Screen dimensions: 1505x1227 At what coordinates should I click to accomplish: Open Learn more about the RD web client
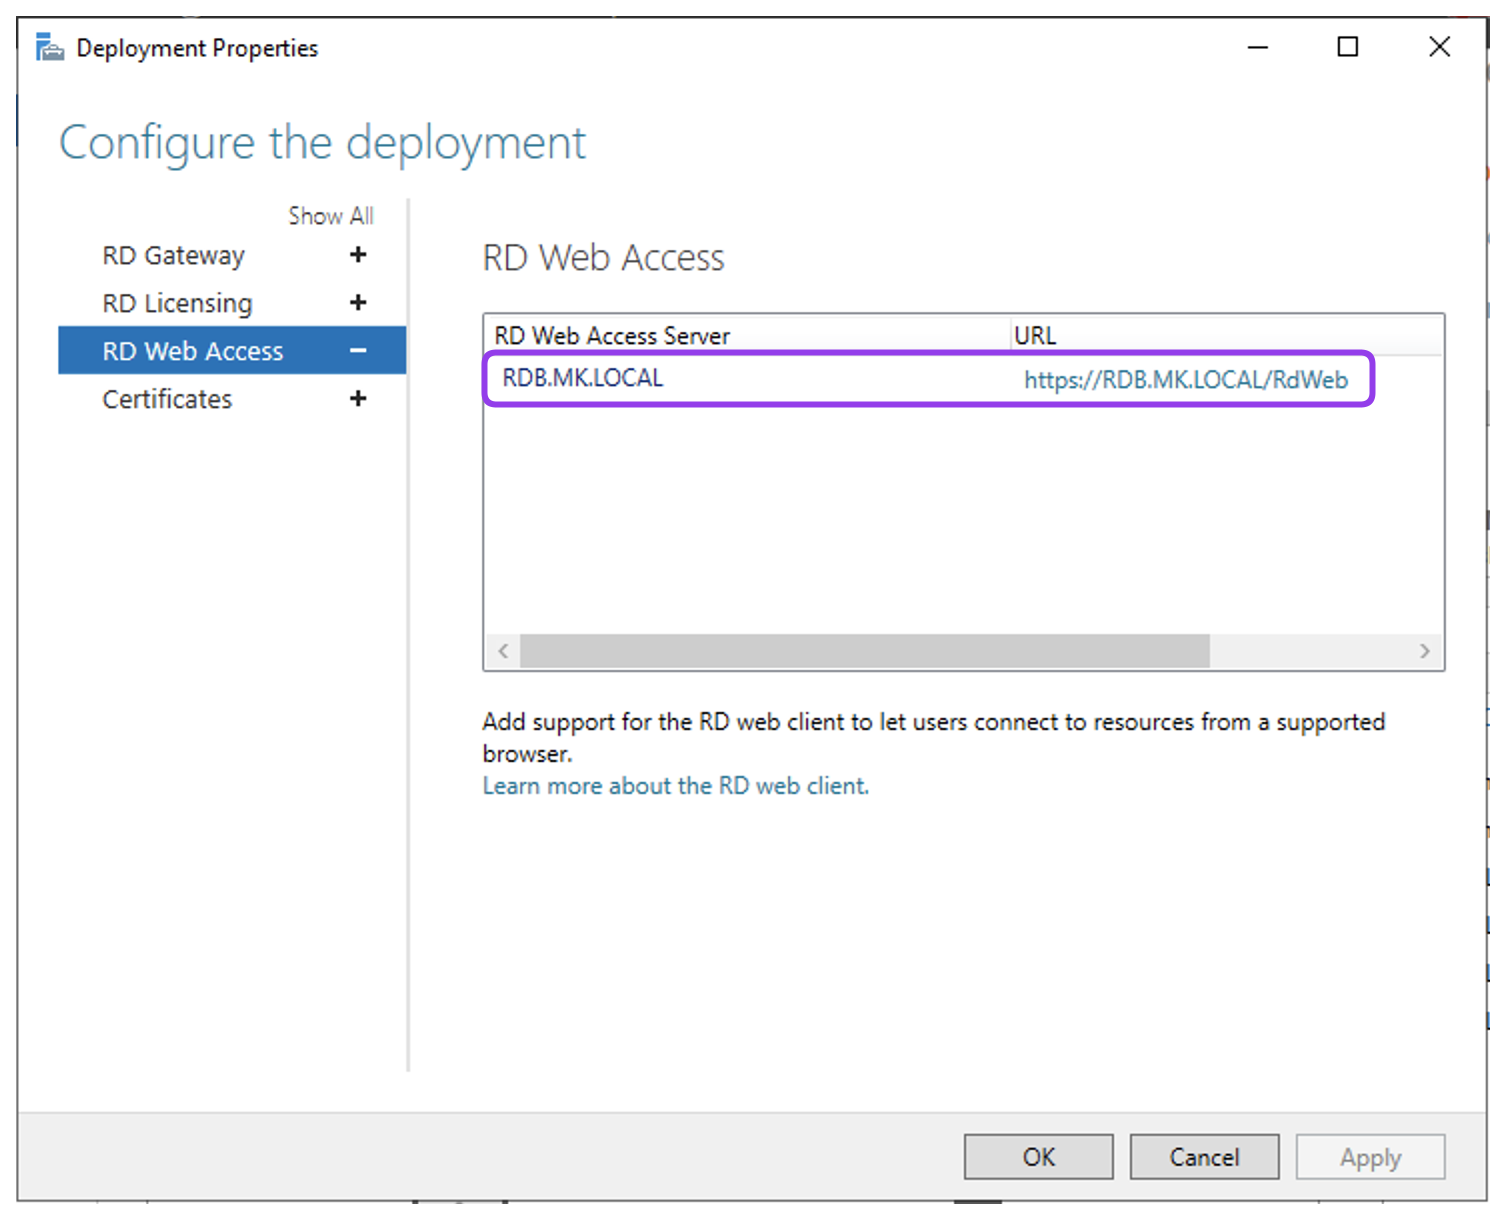point(676,786)
